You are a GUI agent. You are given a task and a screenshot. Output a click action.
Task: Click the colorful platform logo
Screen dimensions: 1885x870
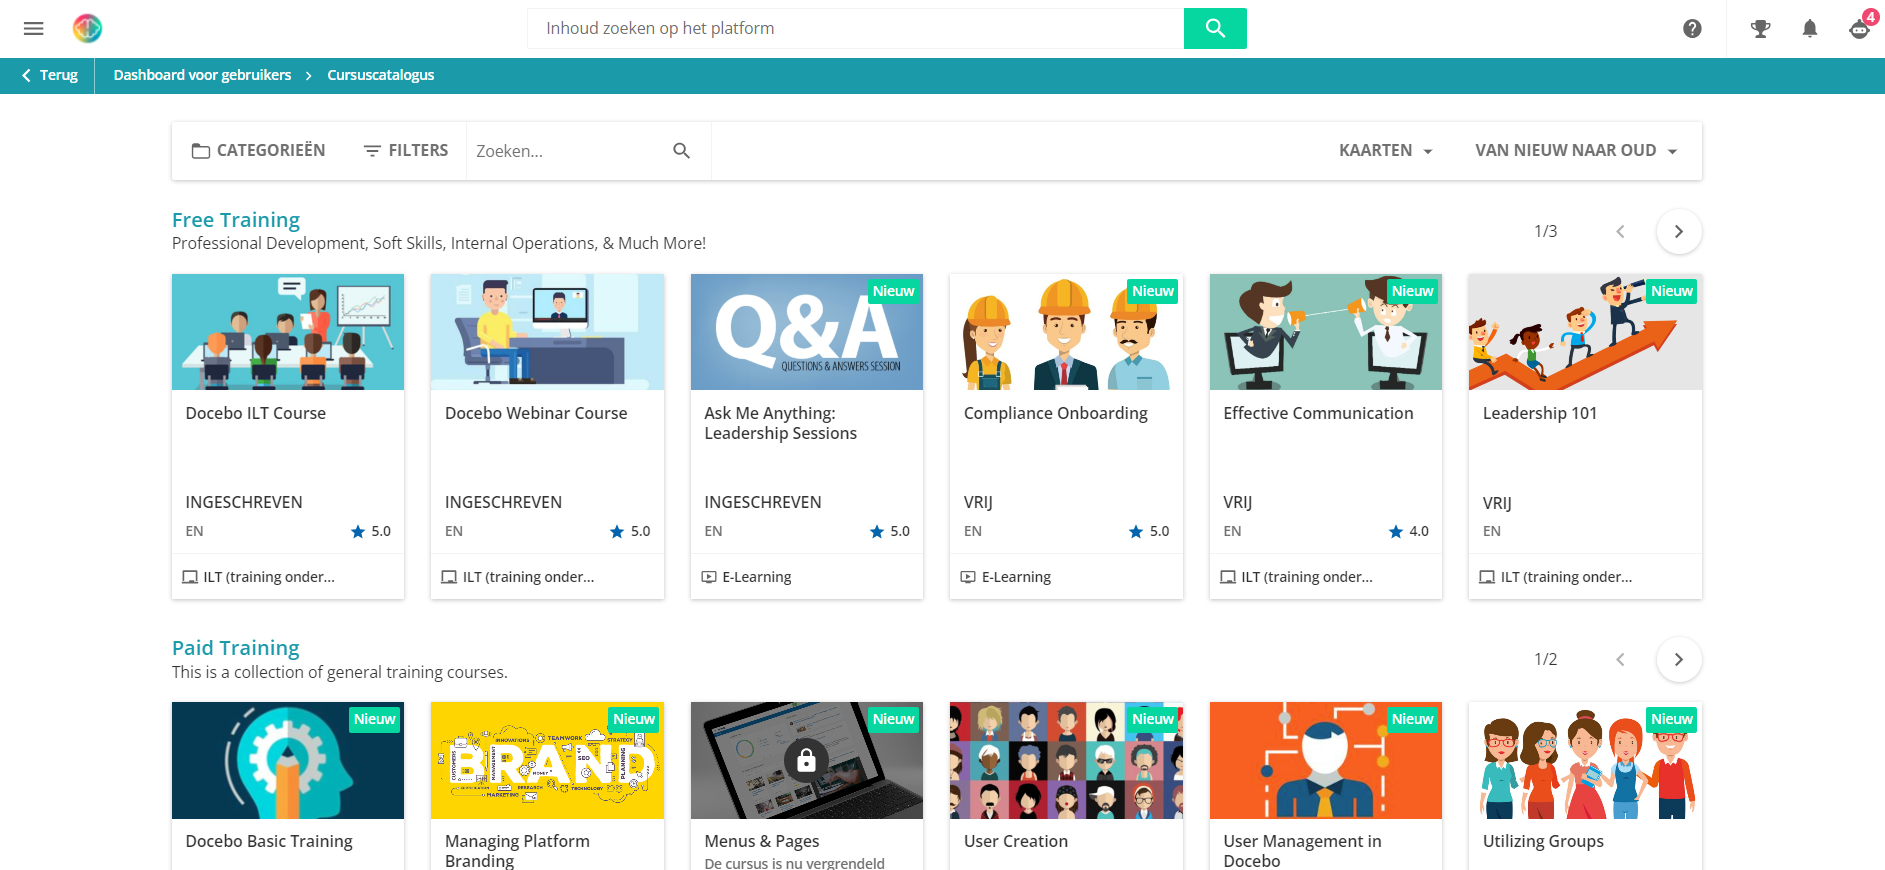(x=87, y=28)
